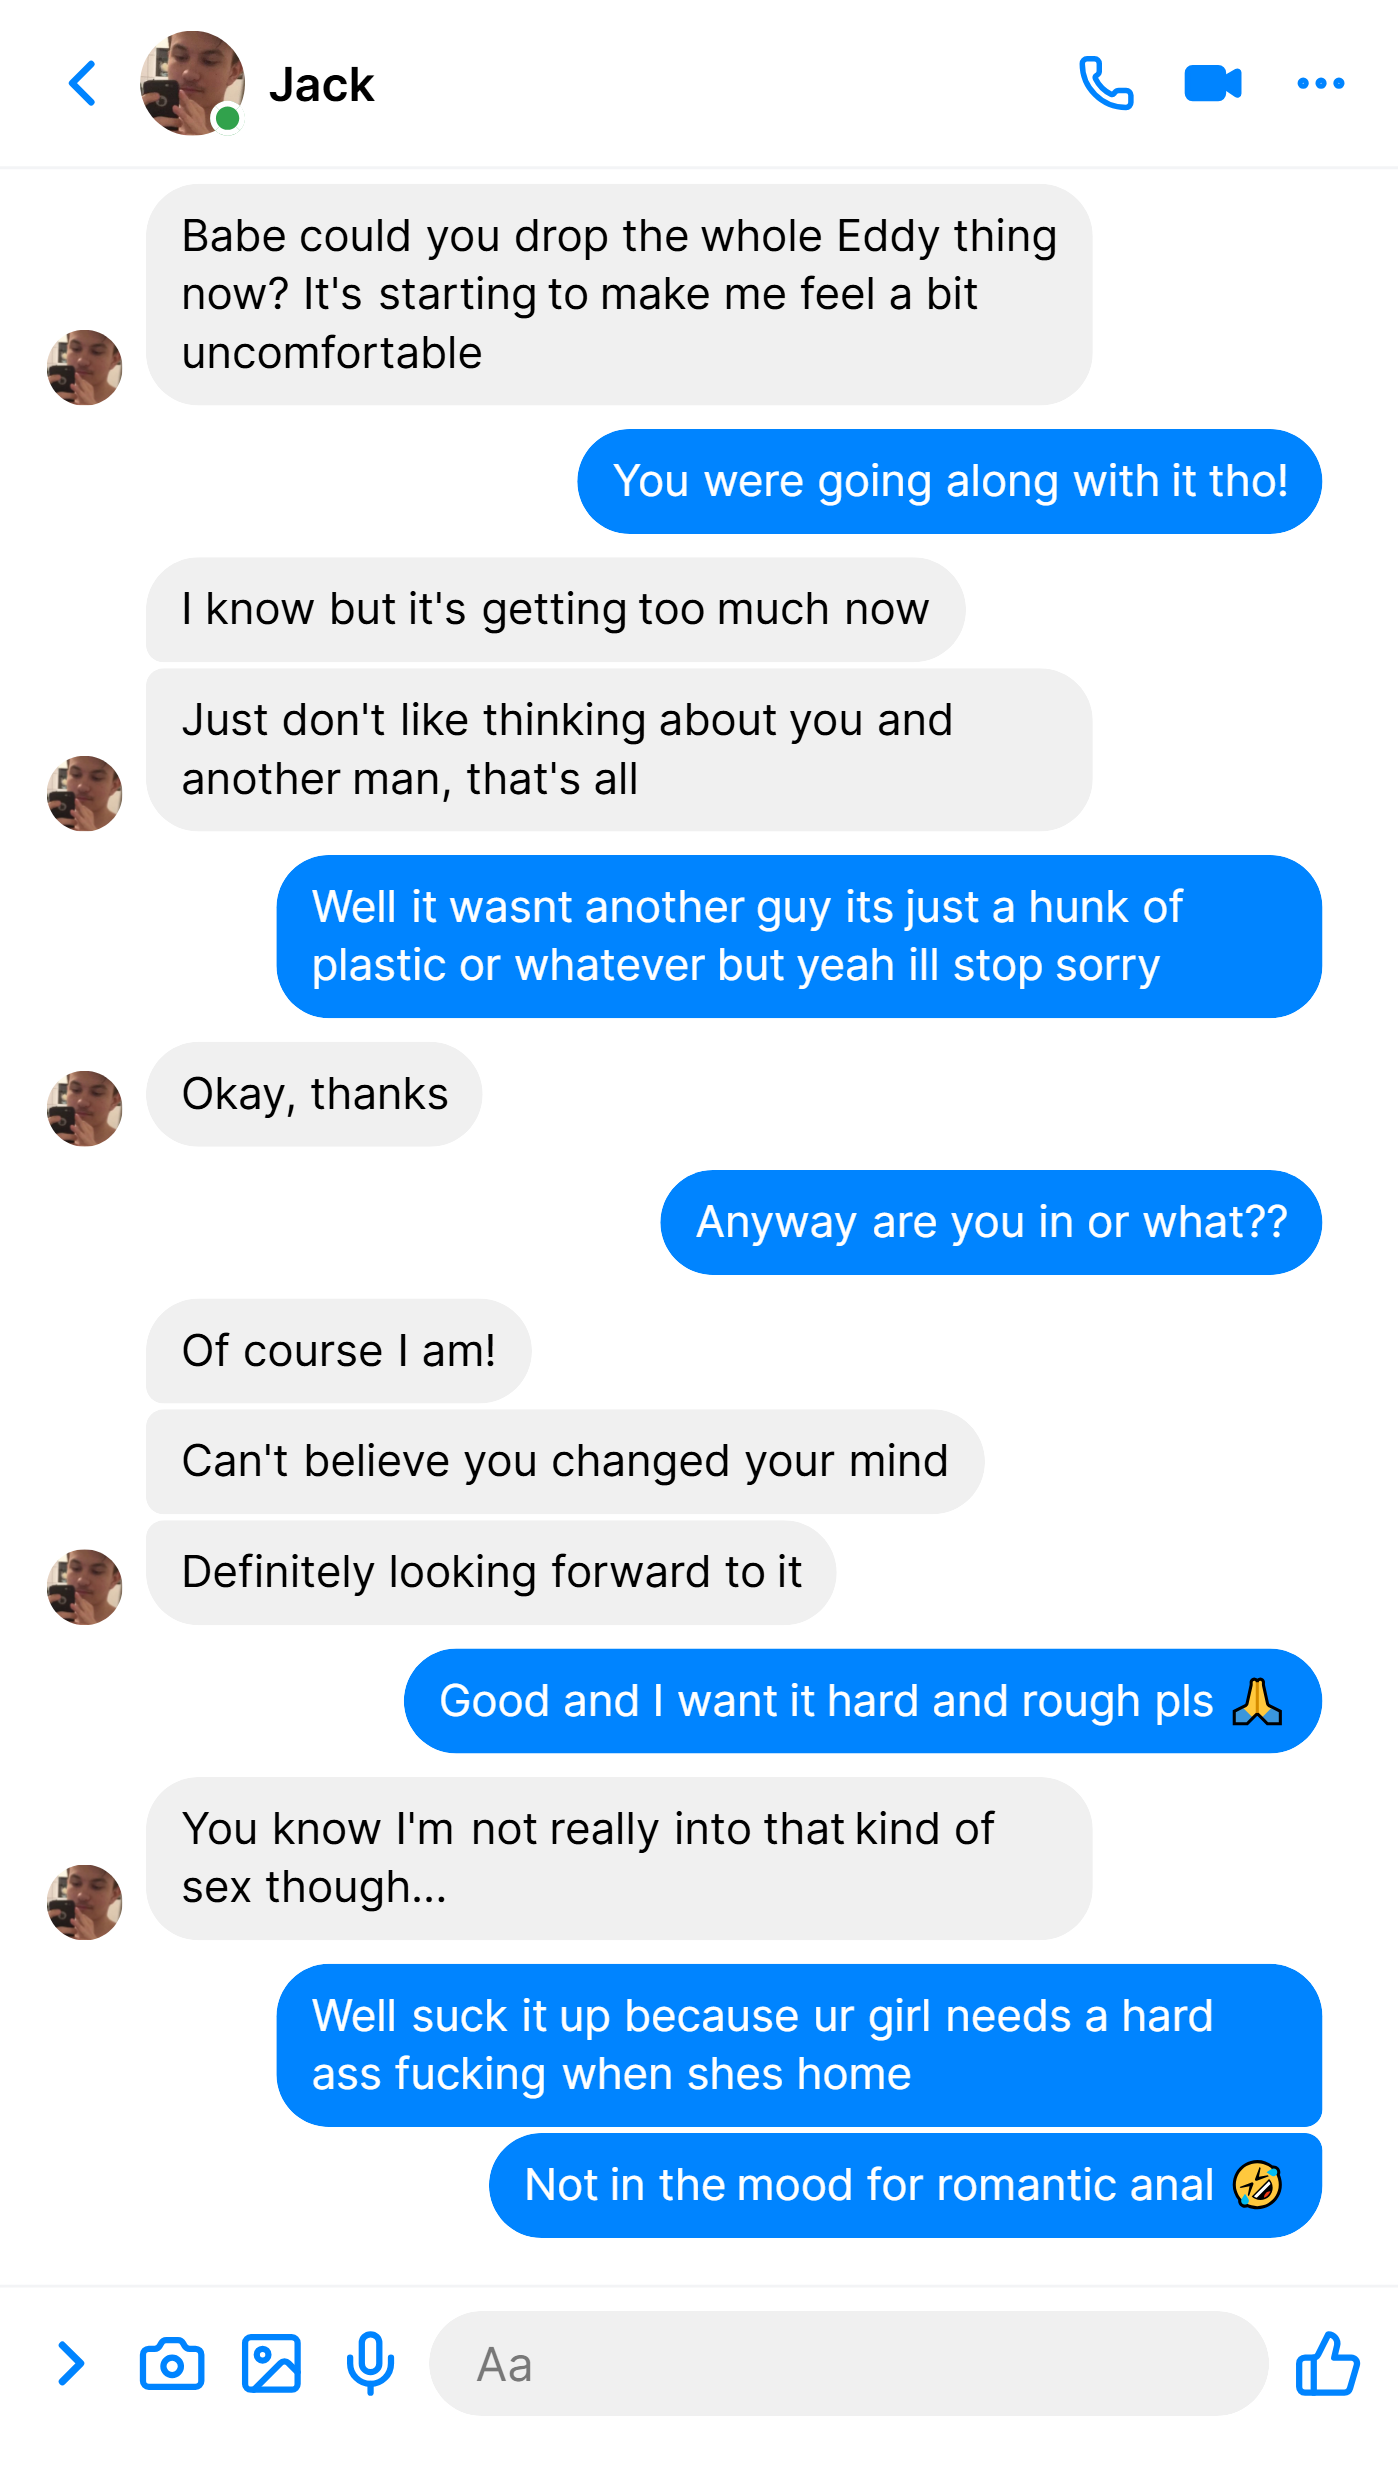Screen dimensions: 1398x2486
Task: Open the camera to take a photo
Action: (x=172, y=2364)
